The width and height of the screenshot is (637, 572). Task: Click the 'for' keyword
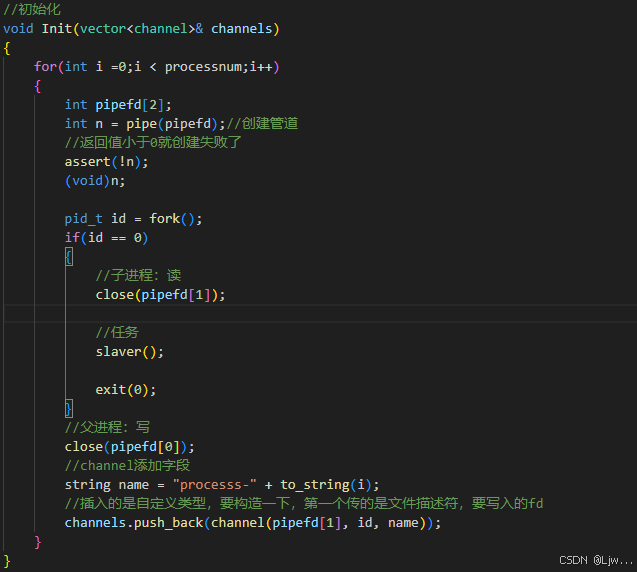(x=45, y=67)
